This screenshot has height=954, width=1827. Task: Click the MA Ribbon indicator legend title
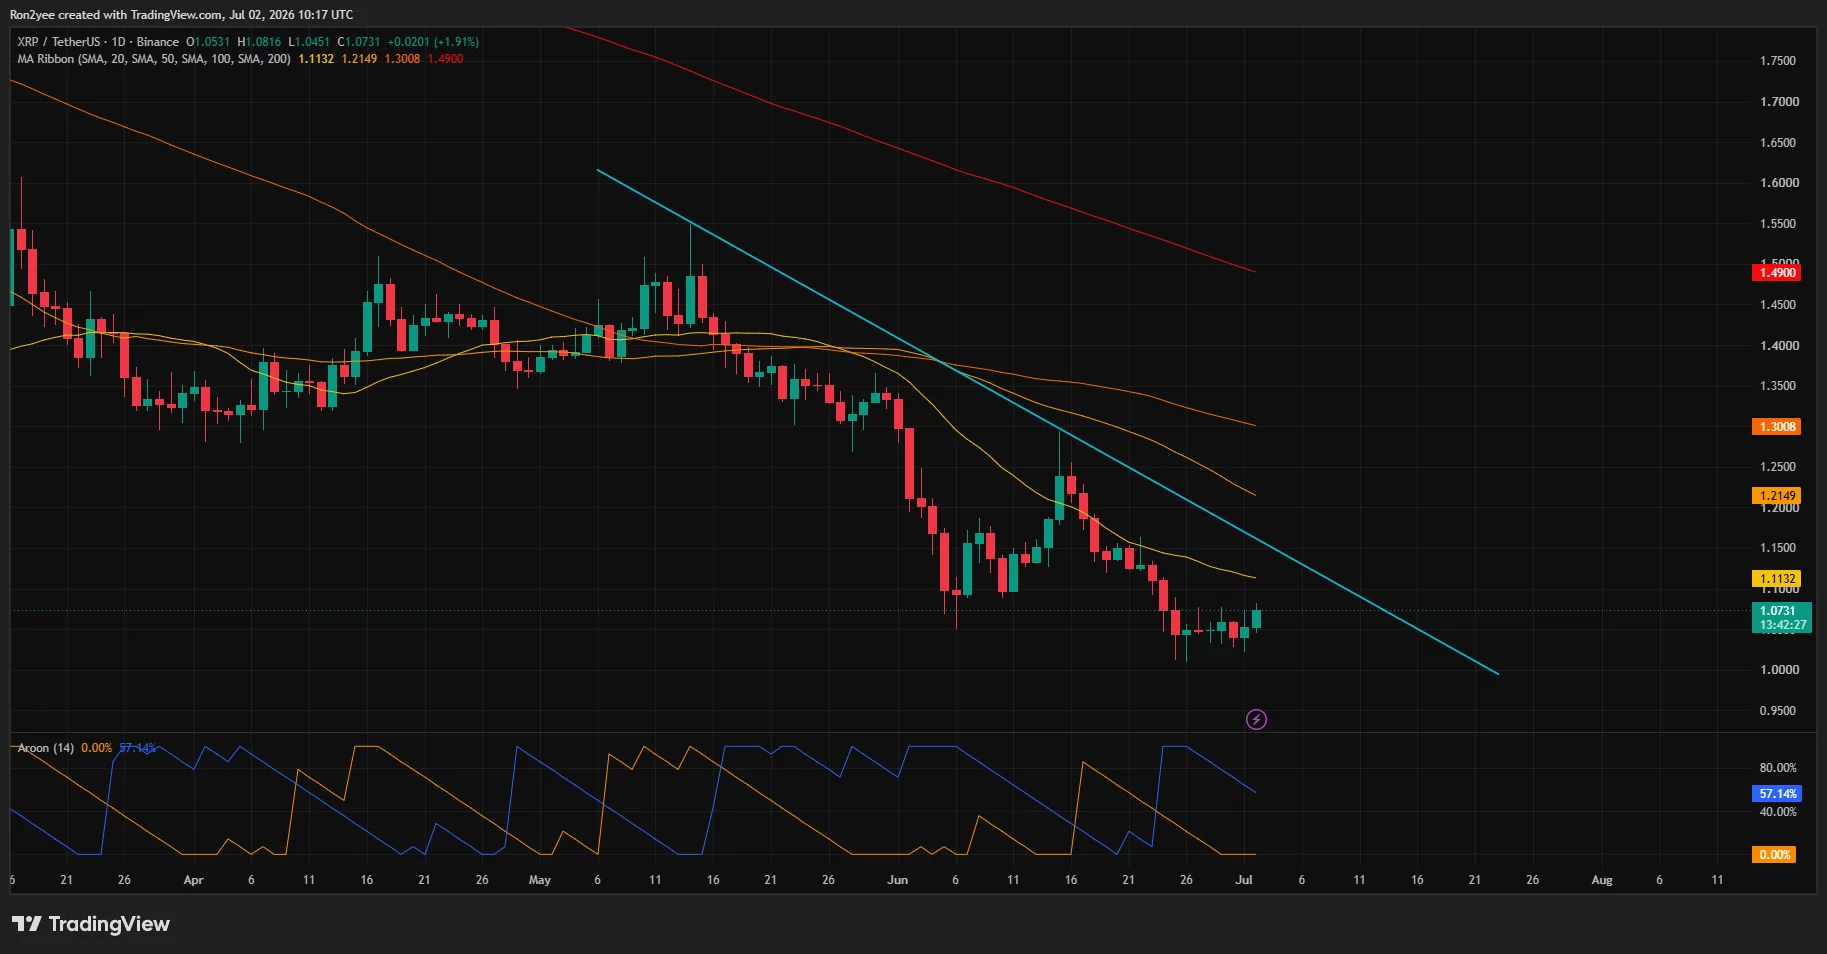pyautogui.click(x=154, y=59)
